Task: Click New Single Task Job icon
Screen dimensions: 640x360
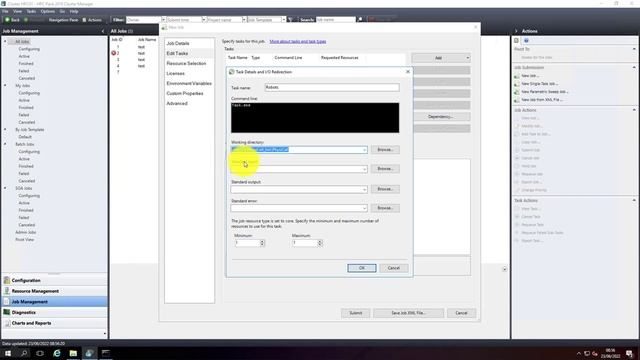Action: click(x=517, y=84)
